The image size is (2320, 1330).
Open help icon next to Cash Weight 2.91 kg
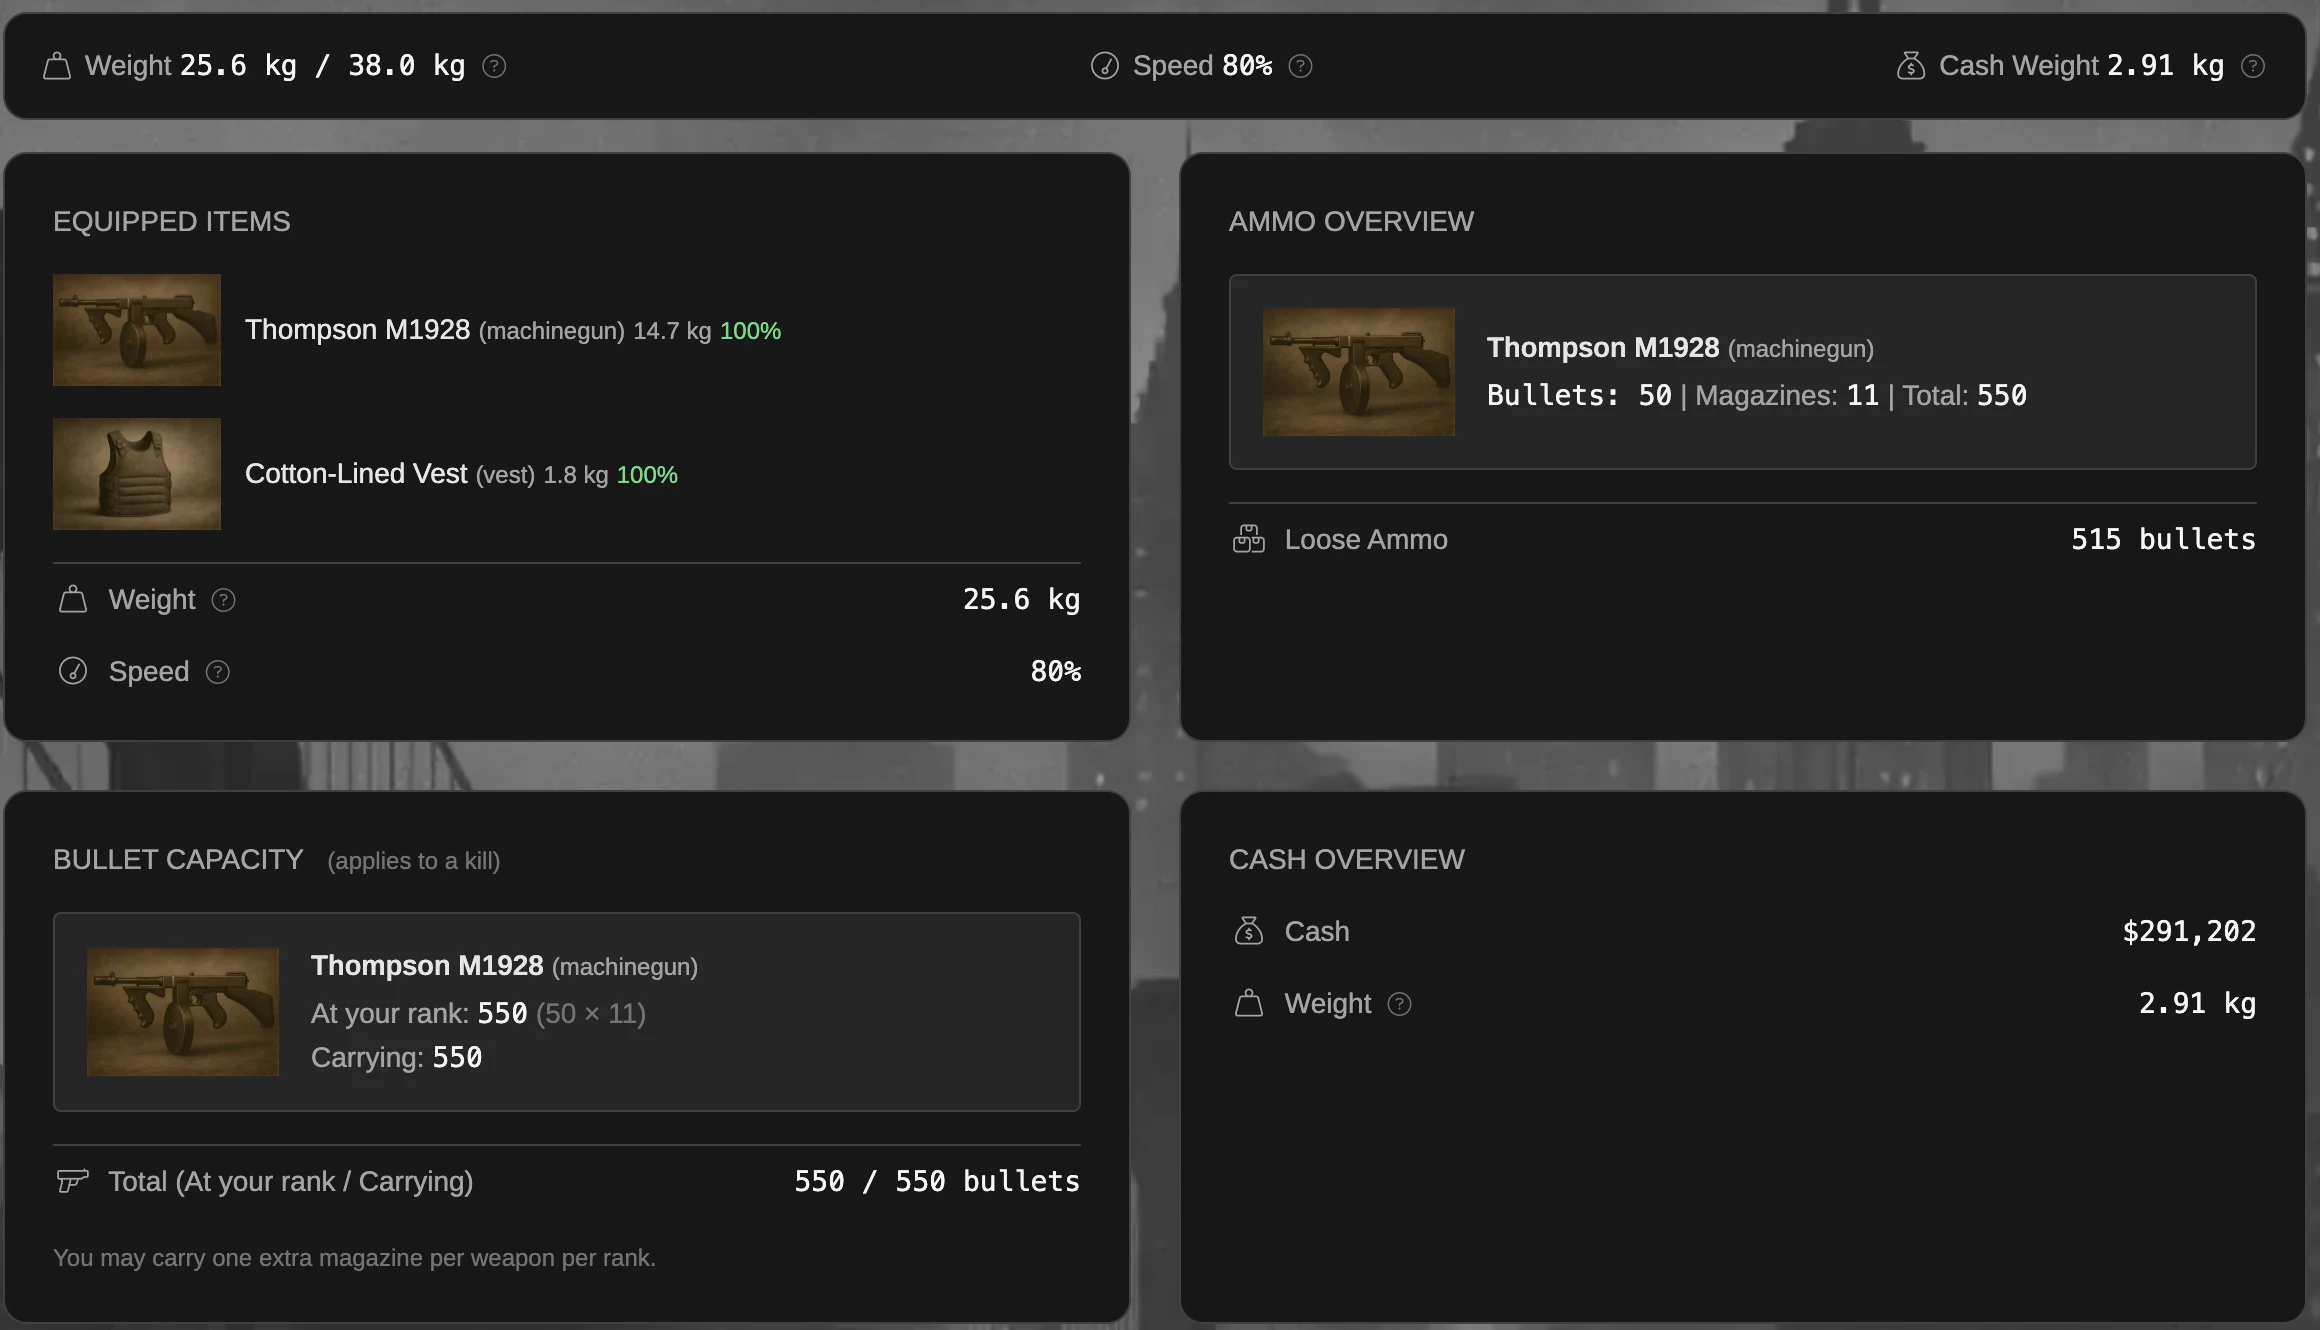pos(2252,66)
